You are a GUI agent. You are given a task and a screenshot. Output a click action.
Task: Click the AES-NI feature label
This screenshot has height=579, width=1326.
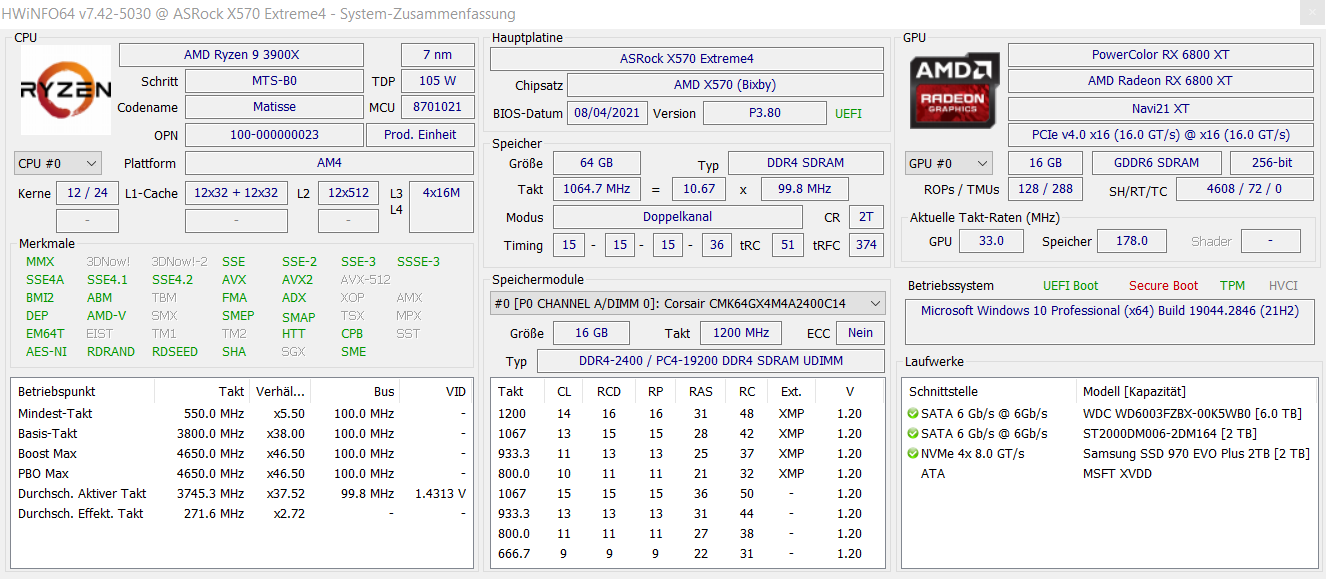[46, 352]
